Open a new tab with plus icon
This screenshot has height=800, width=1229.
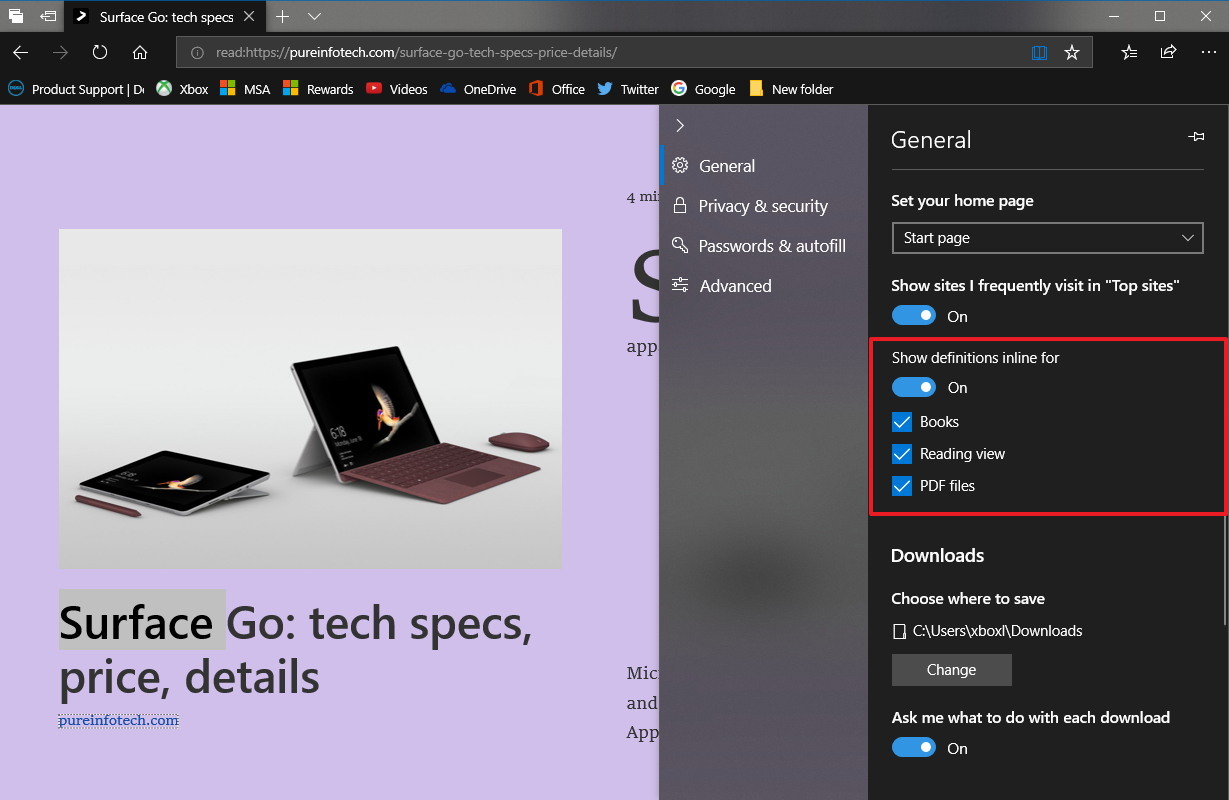[x=283, y=16]
